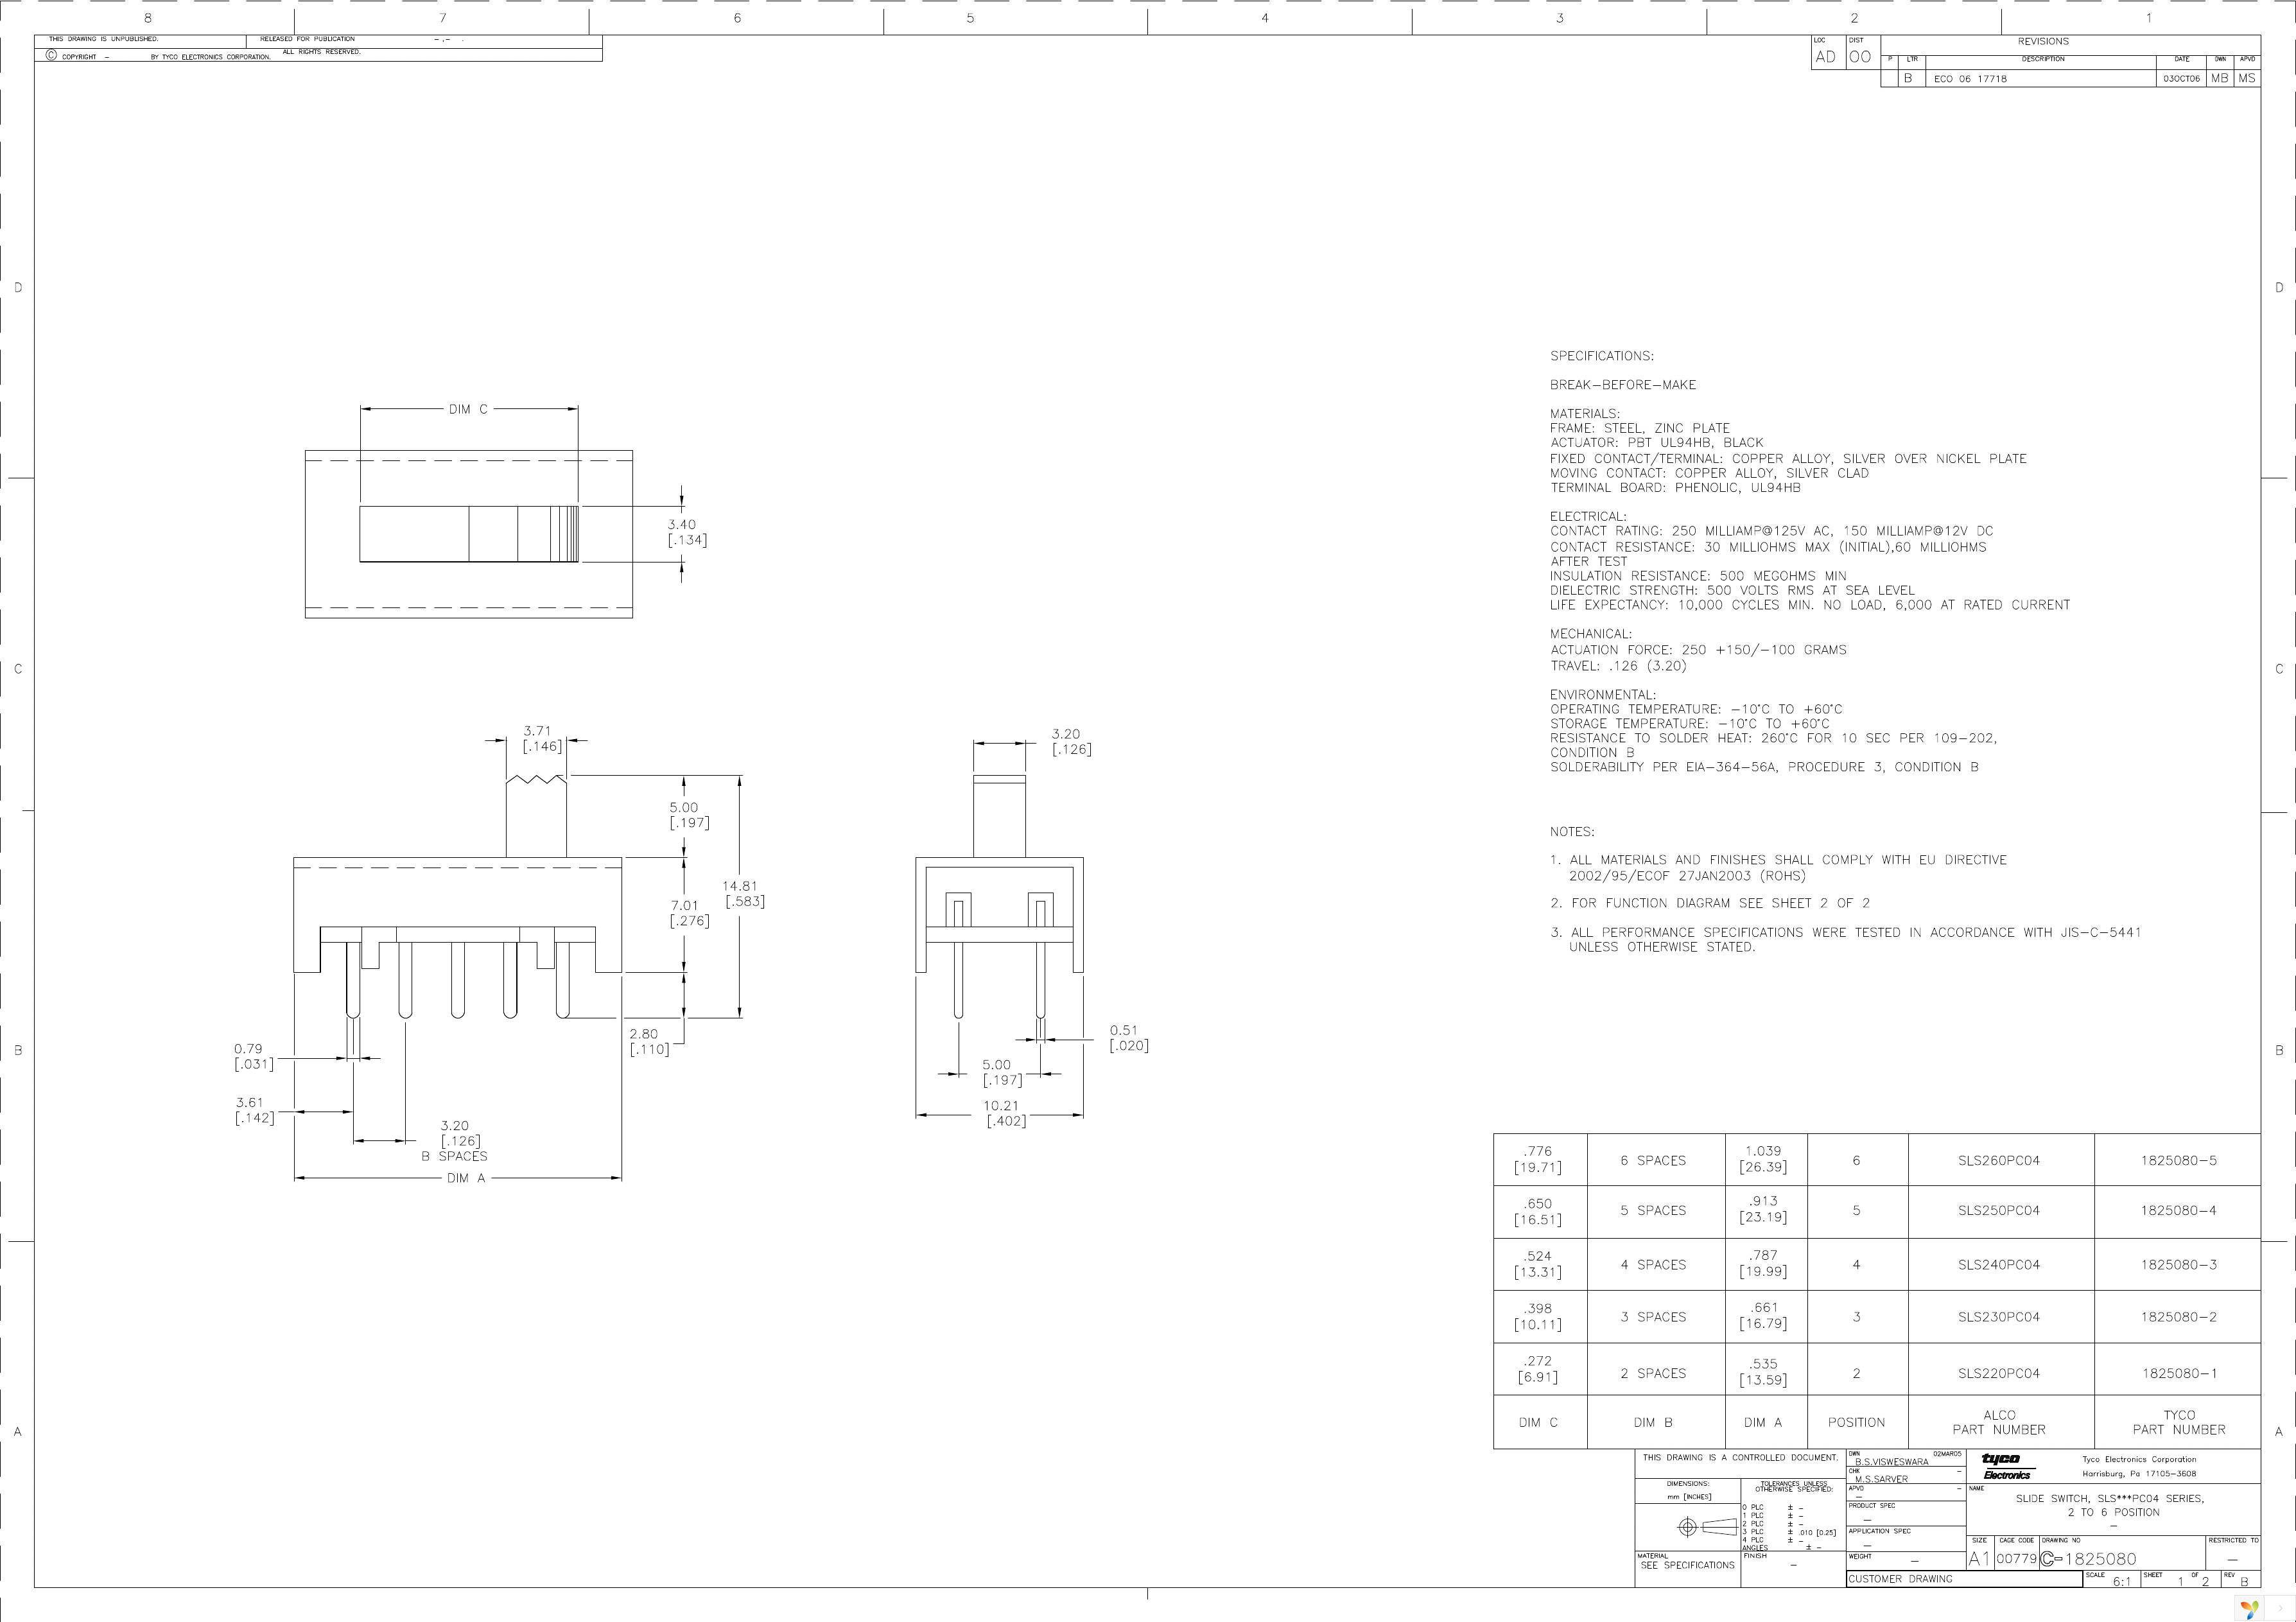Select the 3.40 [.134] dimension
2296x1622 pixels.
(x=687, y=532)
